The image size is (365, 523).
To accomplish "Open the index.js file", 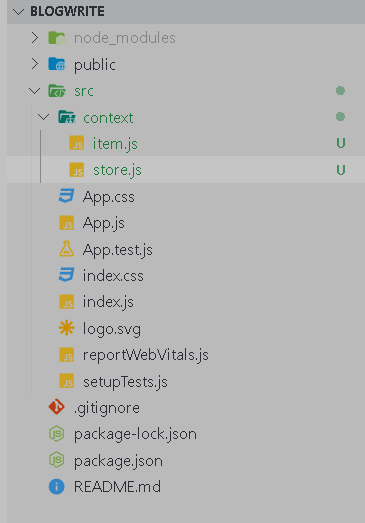I will tap(108, 303).
